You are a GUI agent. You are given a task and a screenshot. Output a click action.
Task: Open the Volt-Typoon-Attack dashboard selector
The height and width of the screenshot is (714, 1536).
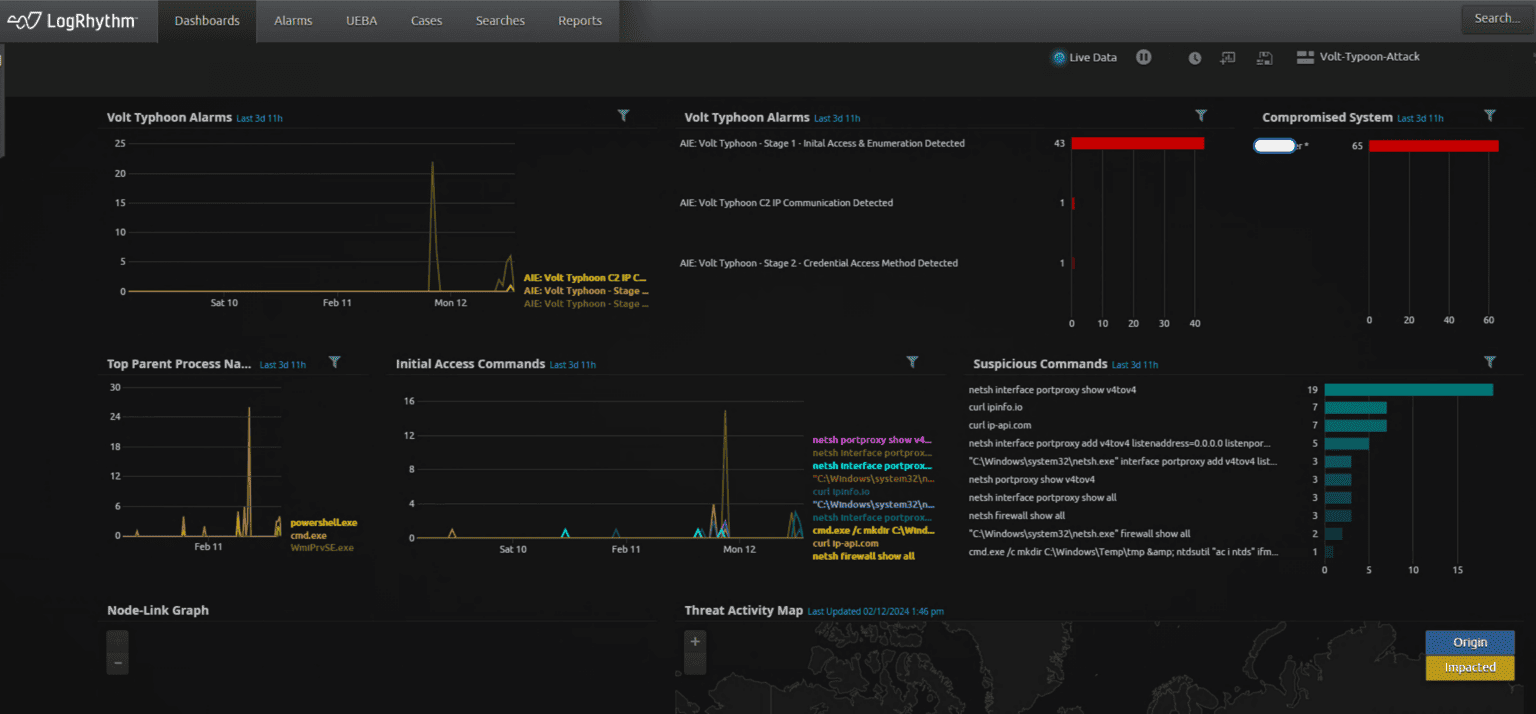click(x=1357, y=57)
